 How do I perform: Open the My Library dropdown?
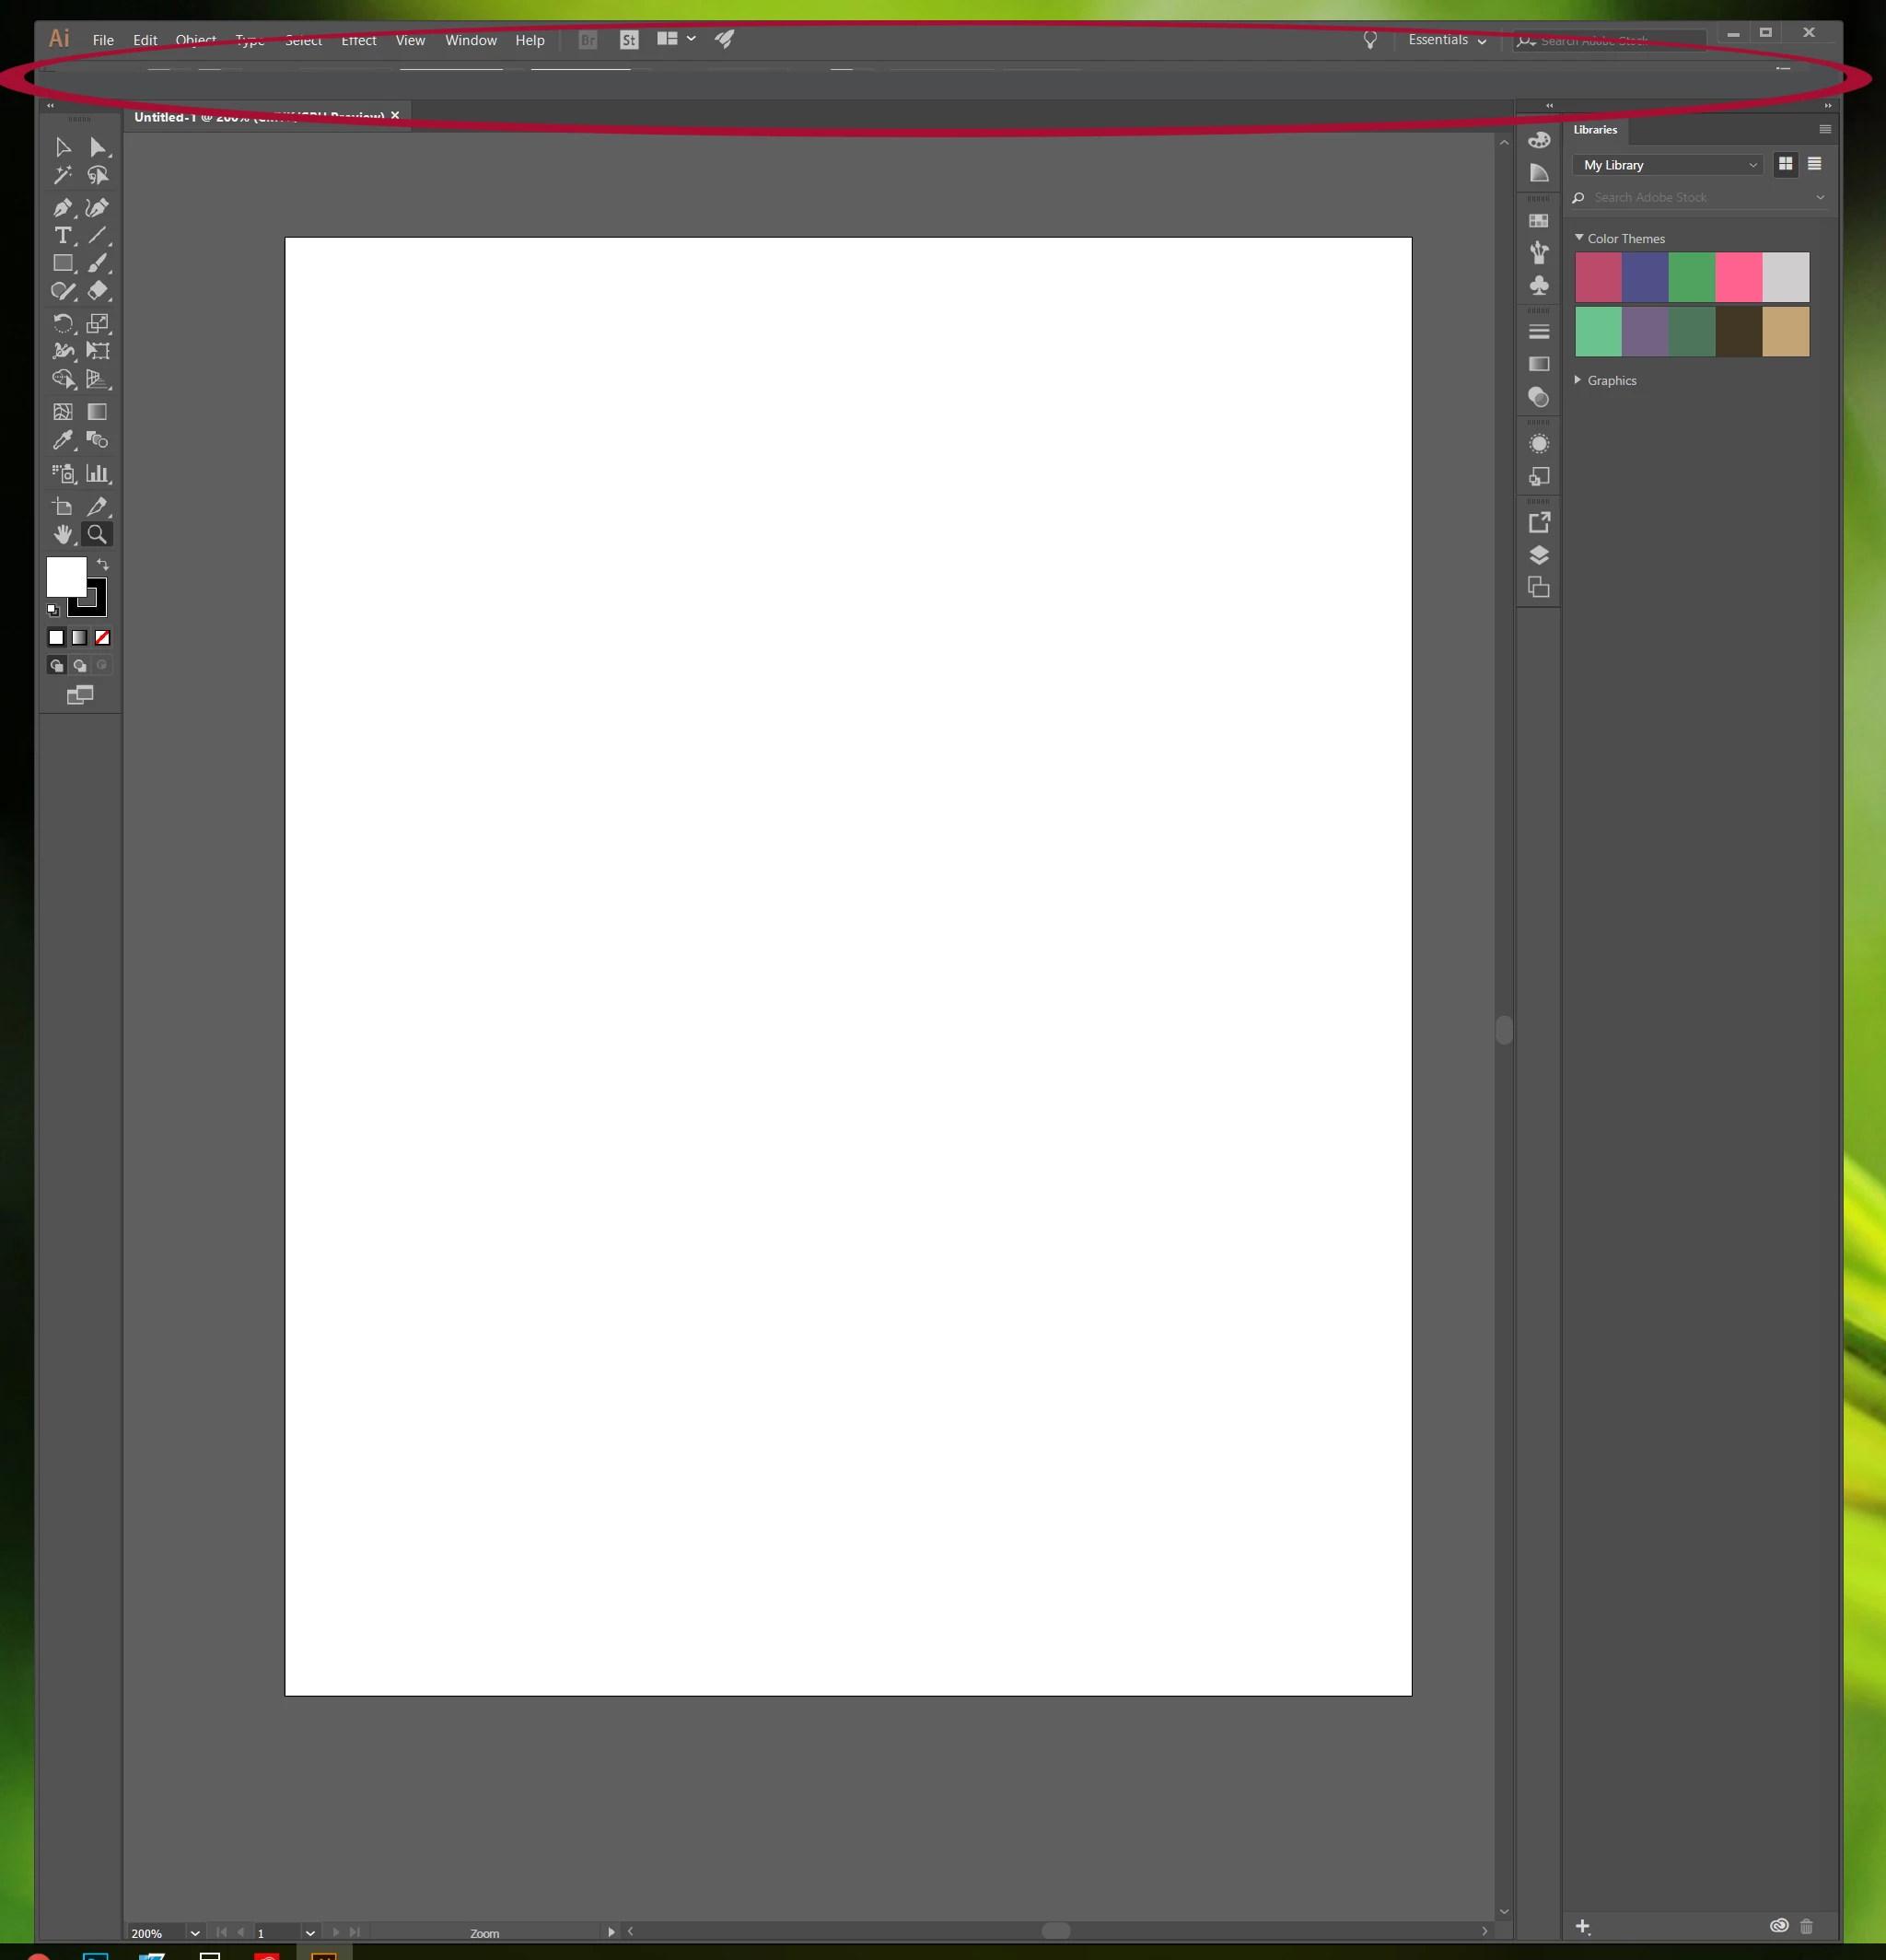pyautogui.click(x=1668, y=165)
